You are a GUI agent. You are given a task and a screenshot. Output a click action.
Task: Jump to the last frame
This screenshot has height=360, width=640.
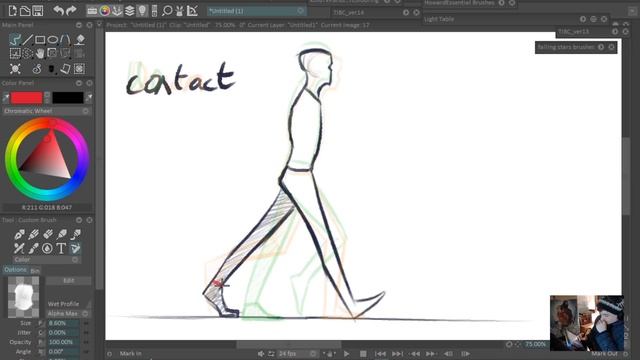click(x=397, y=353)
